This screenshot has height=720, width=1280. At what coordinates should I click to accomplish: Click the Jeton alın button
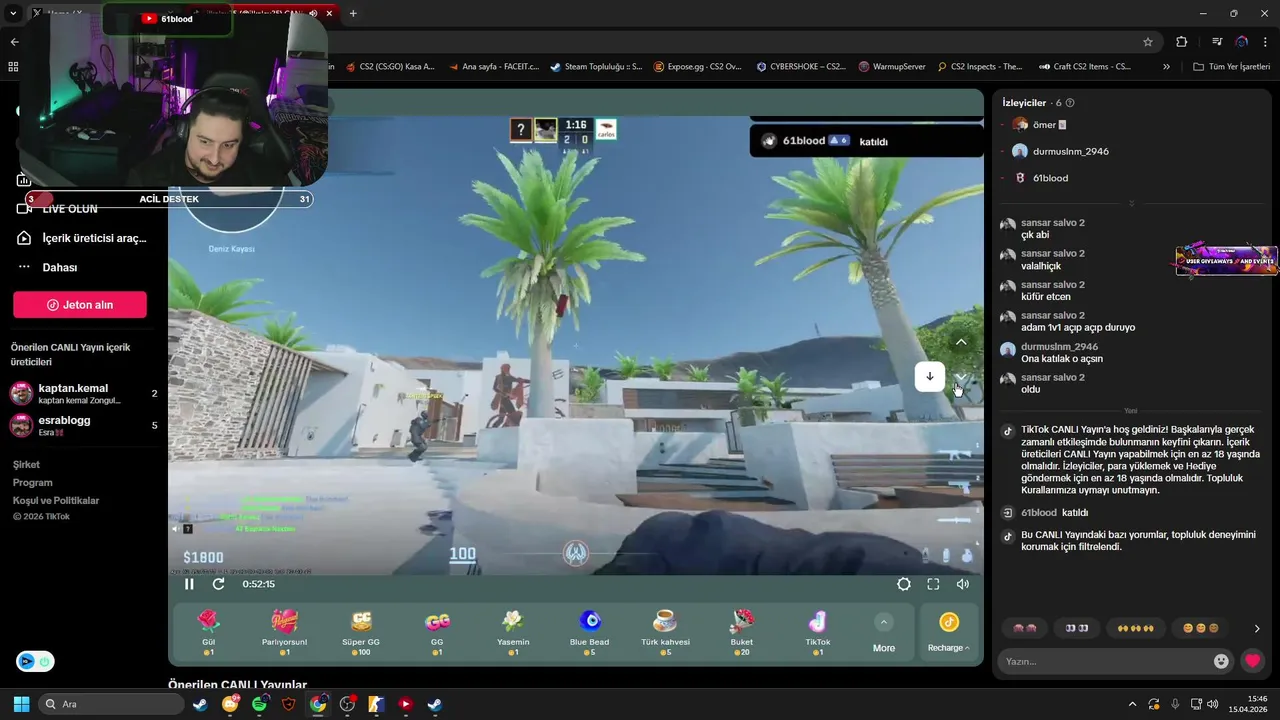[80, 305]
